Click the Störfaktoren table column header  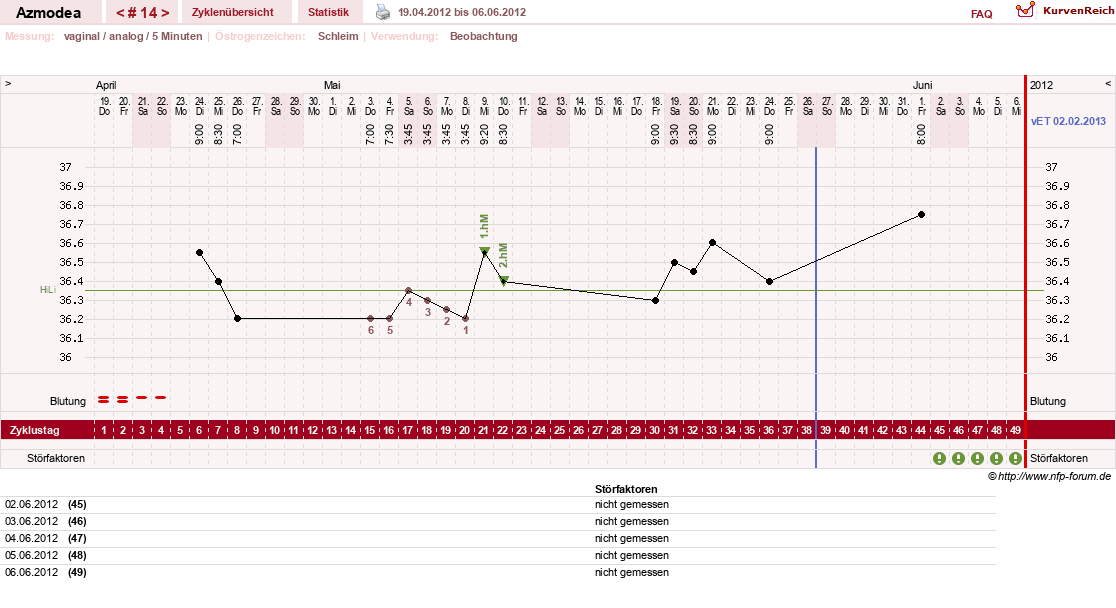pyautogui.click(x=626, y=489)
